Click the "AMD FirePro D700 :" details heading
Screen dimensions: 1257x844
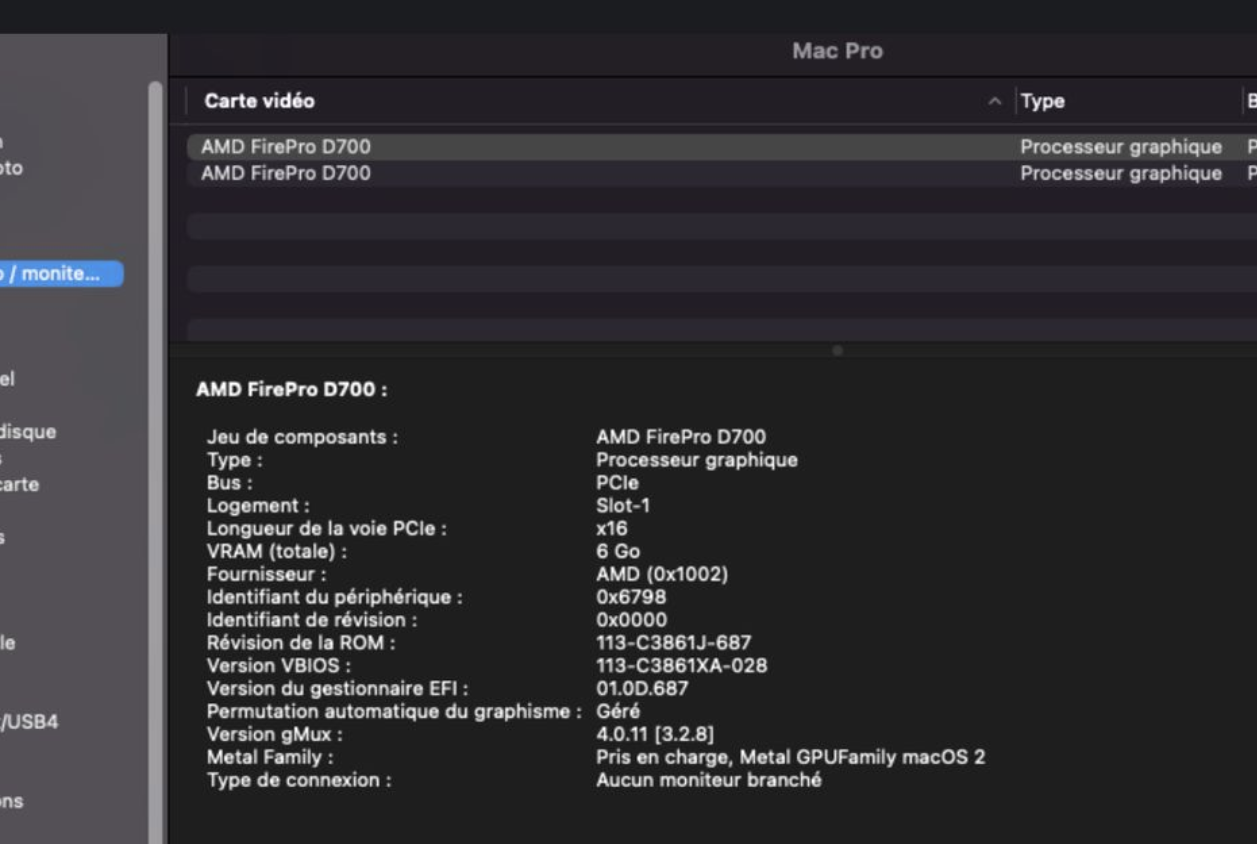click(291, 390)
